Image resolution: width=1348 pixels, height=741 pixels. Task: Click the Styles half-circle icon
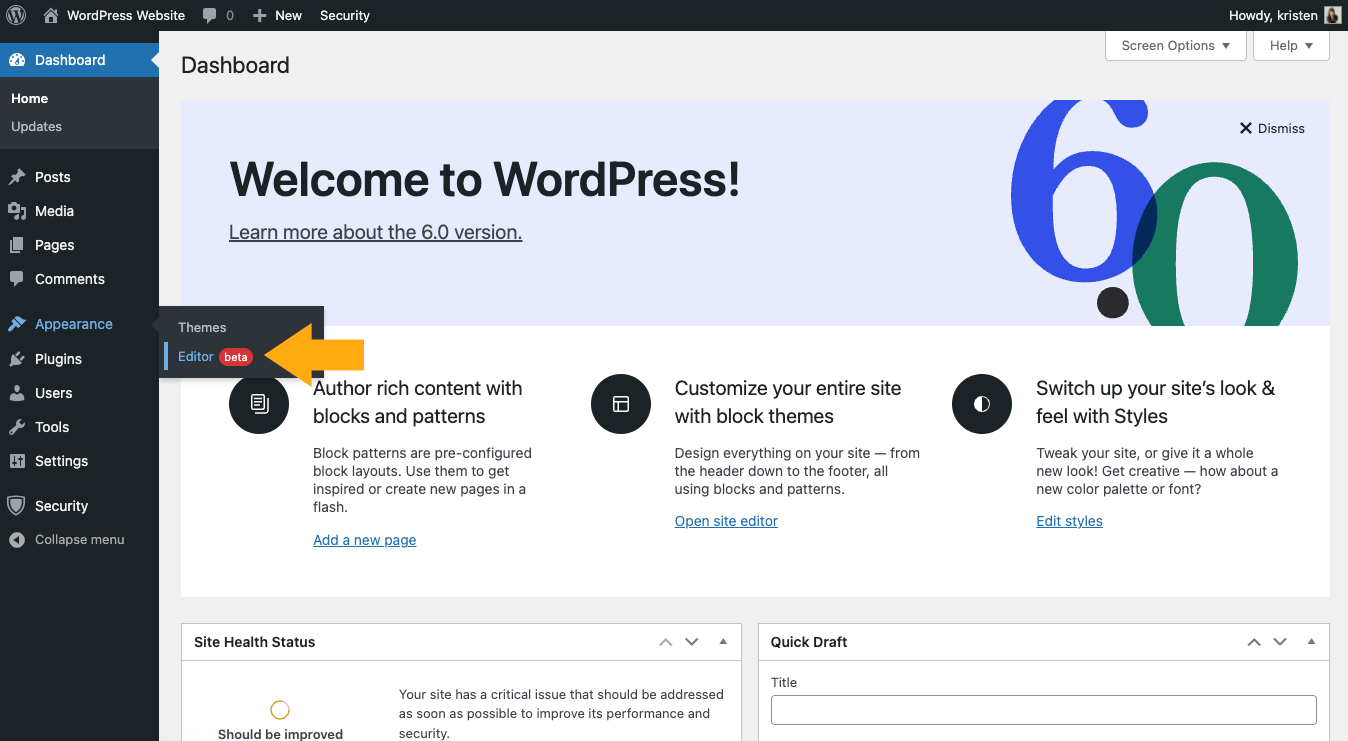pyautogui.click(x=982, y=403)
